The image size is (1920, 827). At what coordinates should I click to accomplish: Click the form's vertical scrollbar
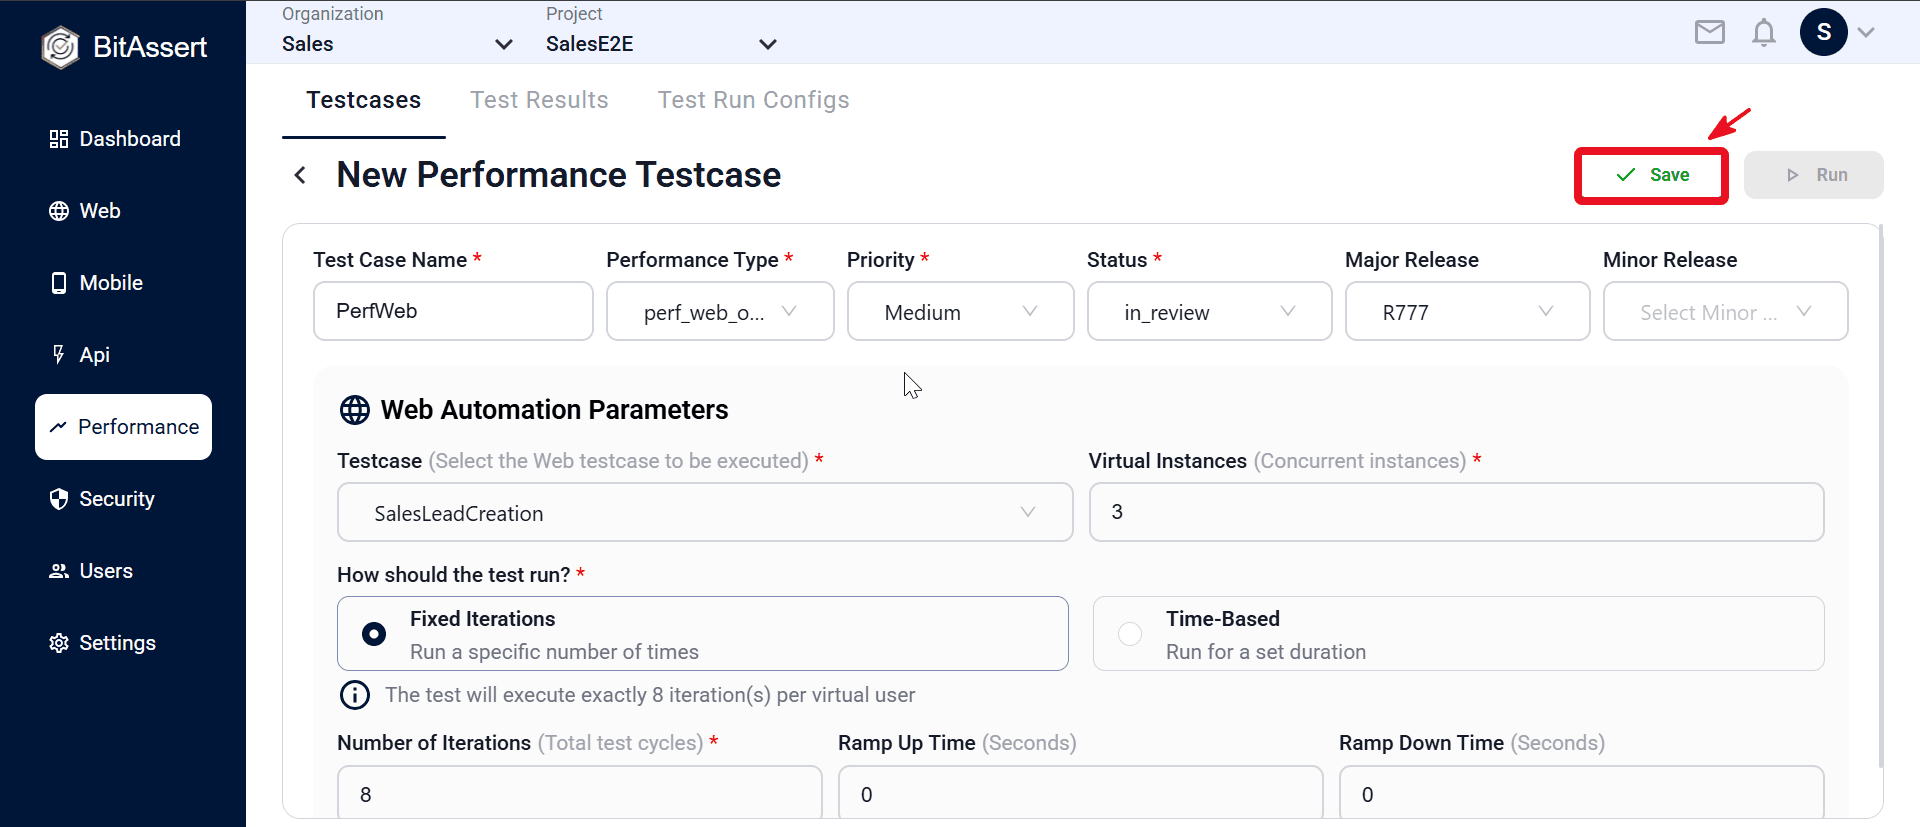tap(1881, 496)
